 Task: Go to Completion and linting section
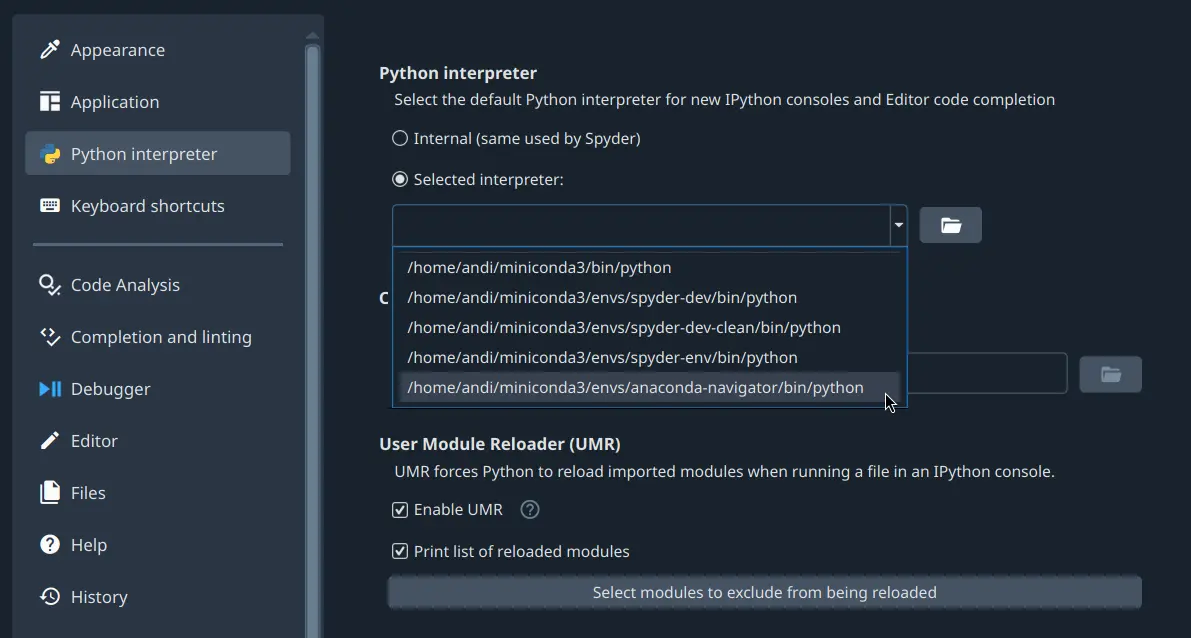pyautogui.click(x=158, y=336)
